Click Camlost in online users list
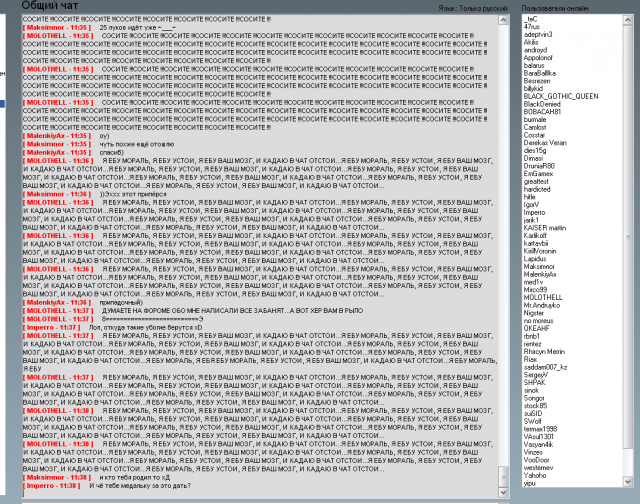 535,128
